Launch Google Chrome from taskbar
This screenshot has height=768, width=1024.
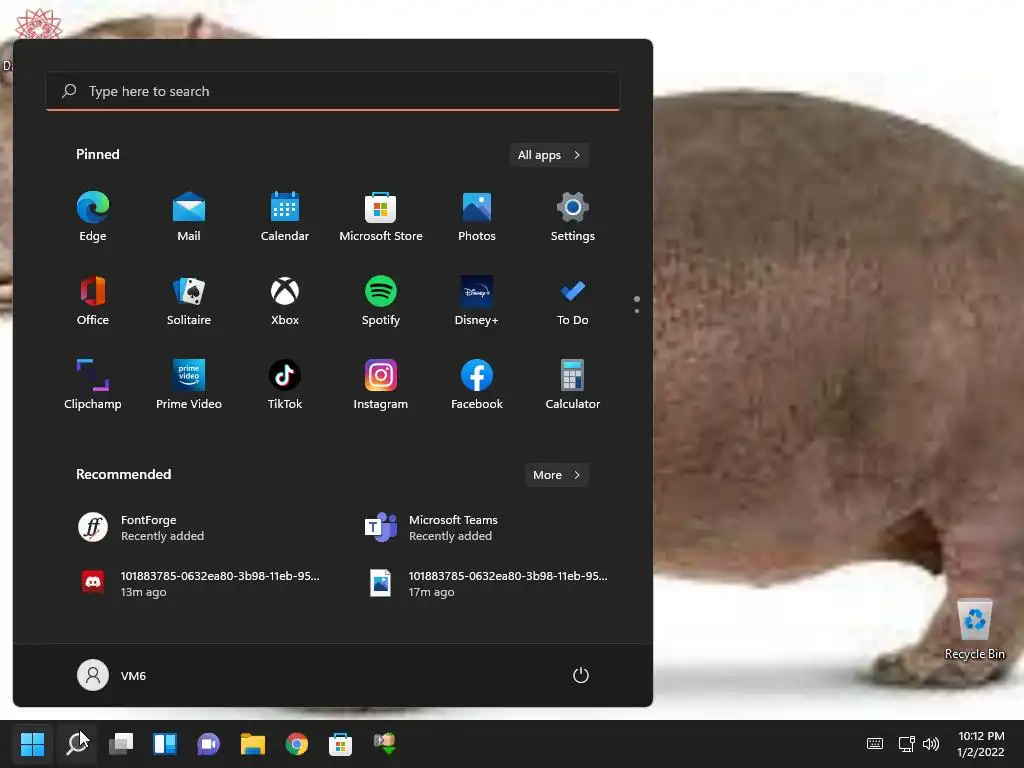[296, 744]
